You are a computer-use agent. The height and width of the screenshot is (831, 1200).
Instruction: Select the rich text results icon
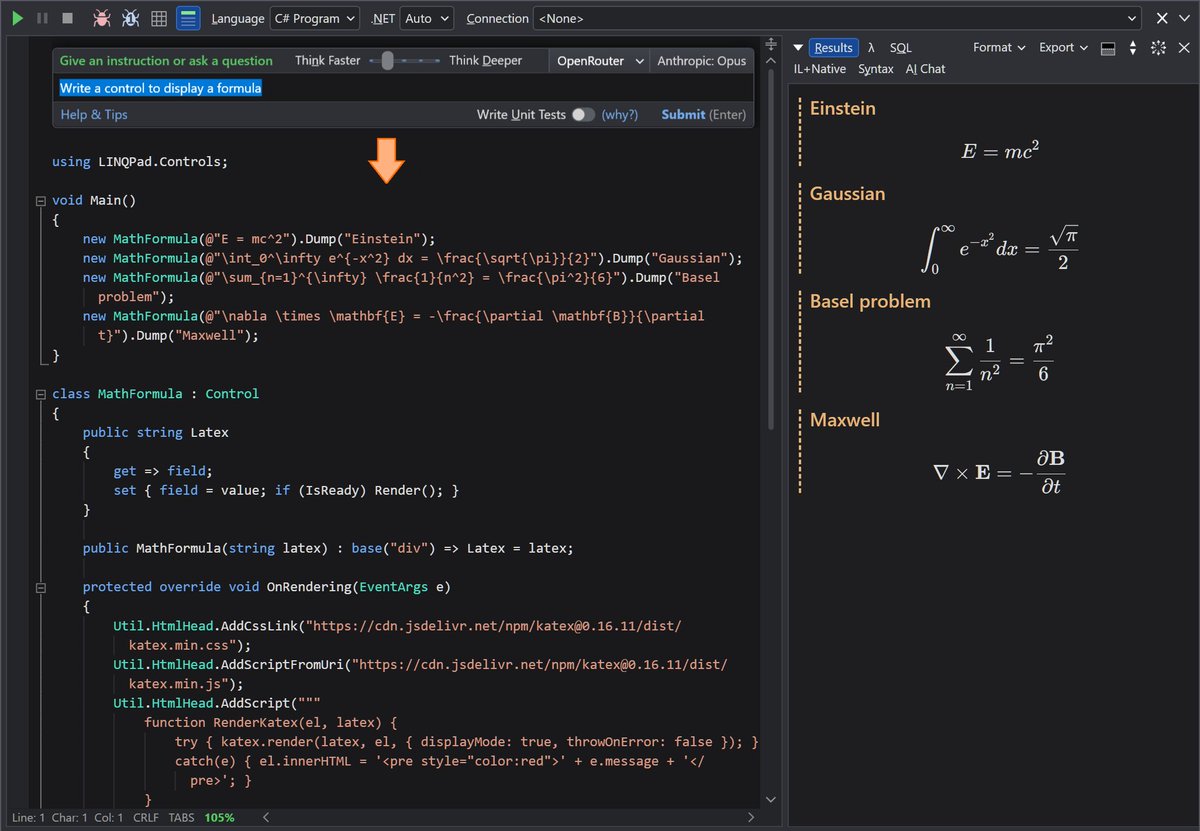point(187,18)
